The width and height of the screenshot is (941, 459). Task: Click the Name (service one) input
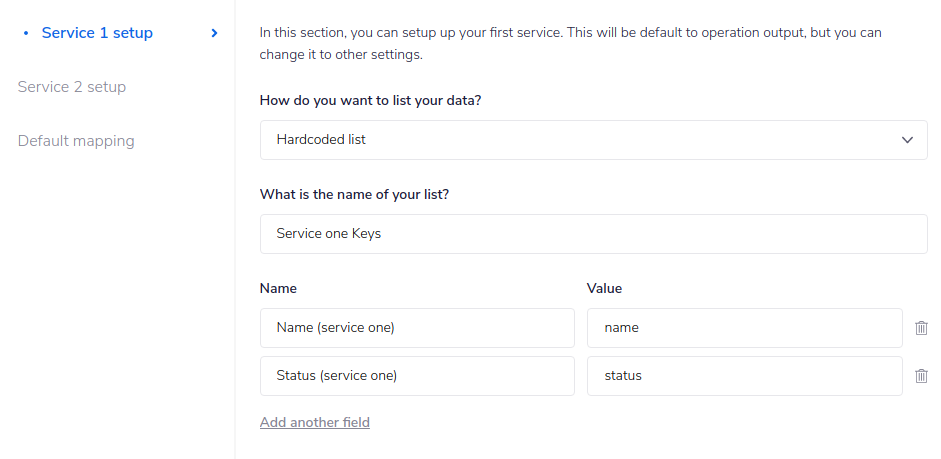(416, 328)
